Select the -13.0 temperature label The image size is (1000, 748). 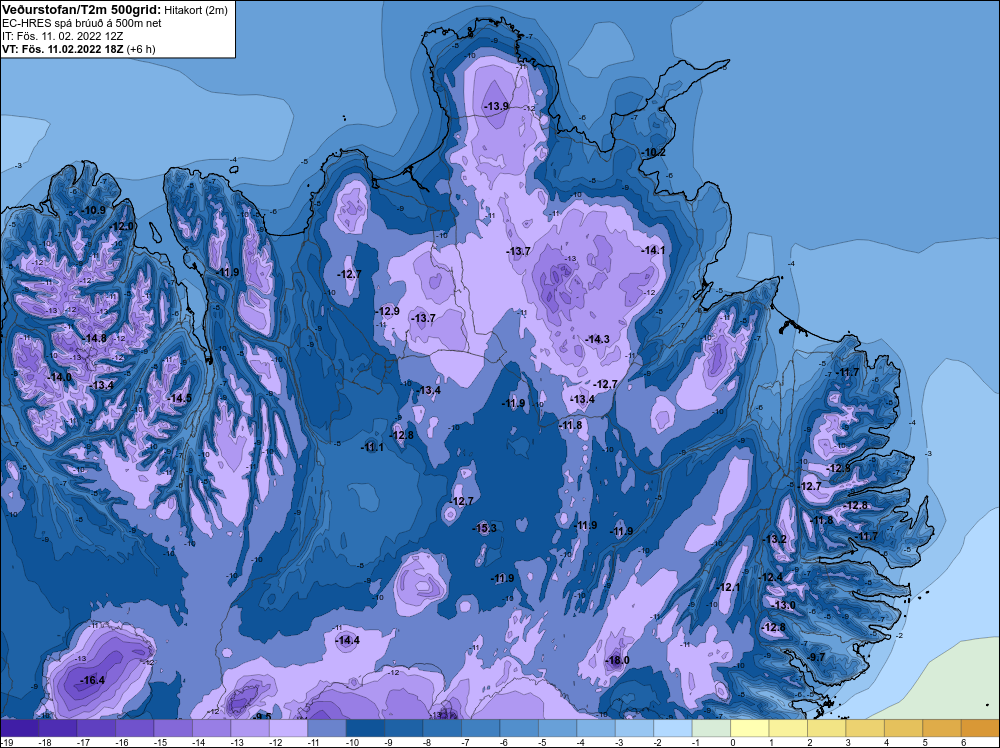pyautogui.click(x=784, y=605)
